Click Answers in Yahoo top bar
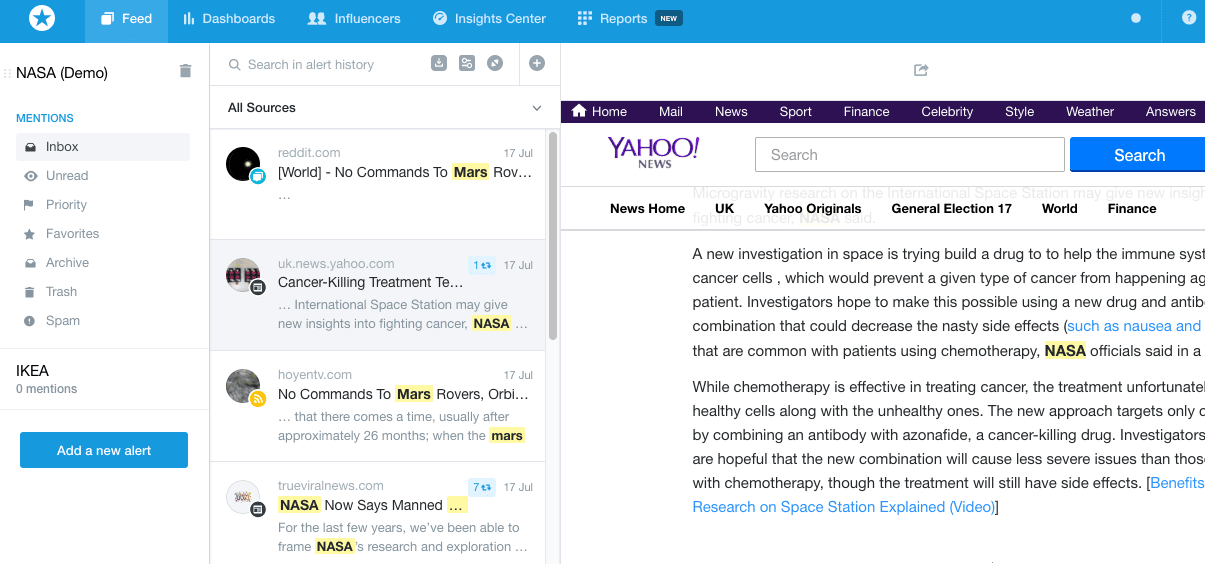Image resolution: width=1205 pixels, height=564 pixels. click(x=1171, y=112)
